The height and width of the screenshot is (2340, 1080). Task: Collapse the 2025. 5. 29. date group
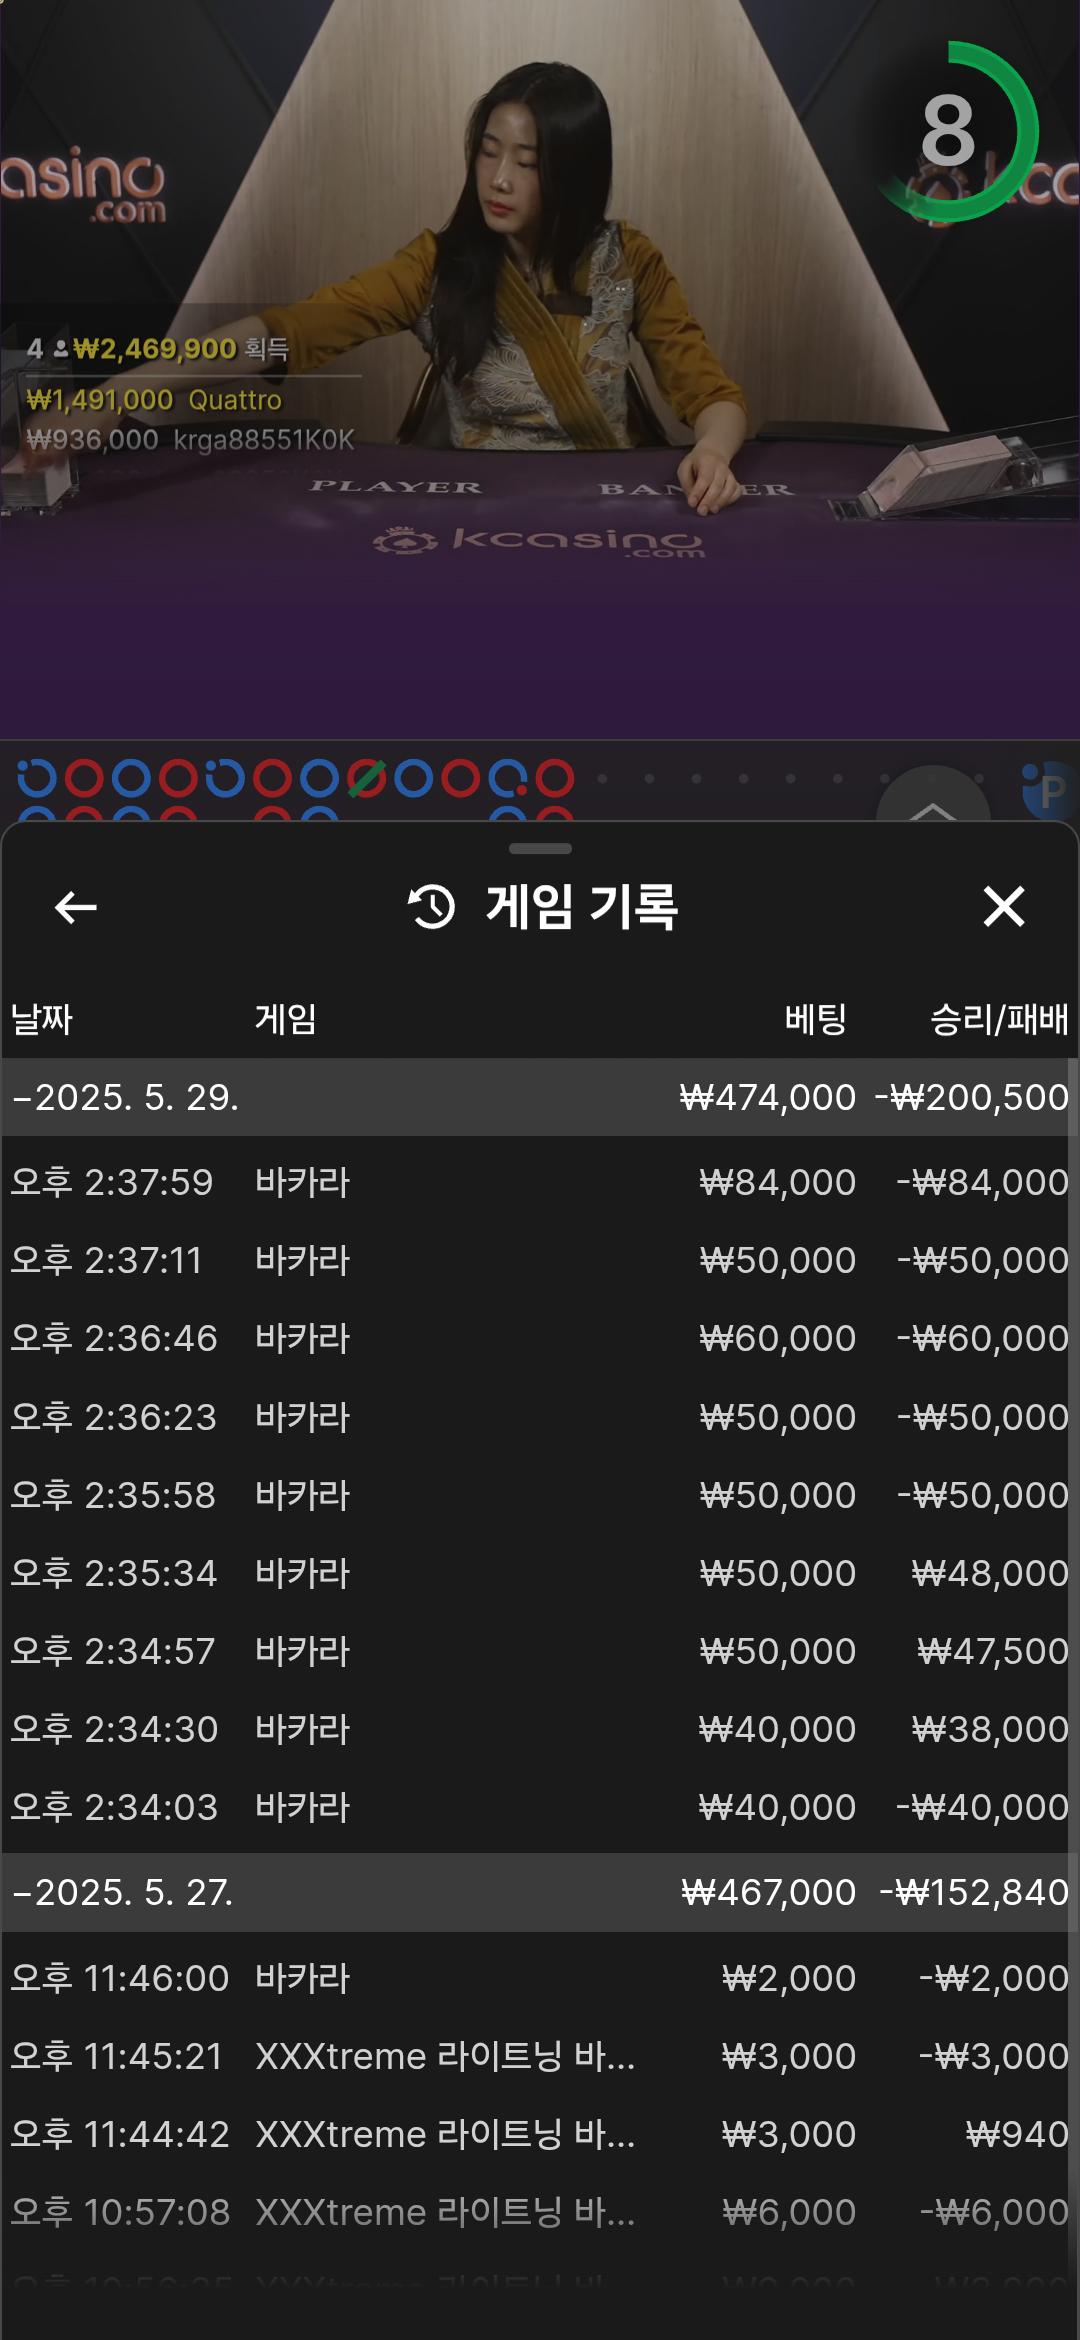tap(125, 1097)
